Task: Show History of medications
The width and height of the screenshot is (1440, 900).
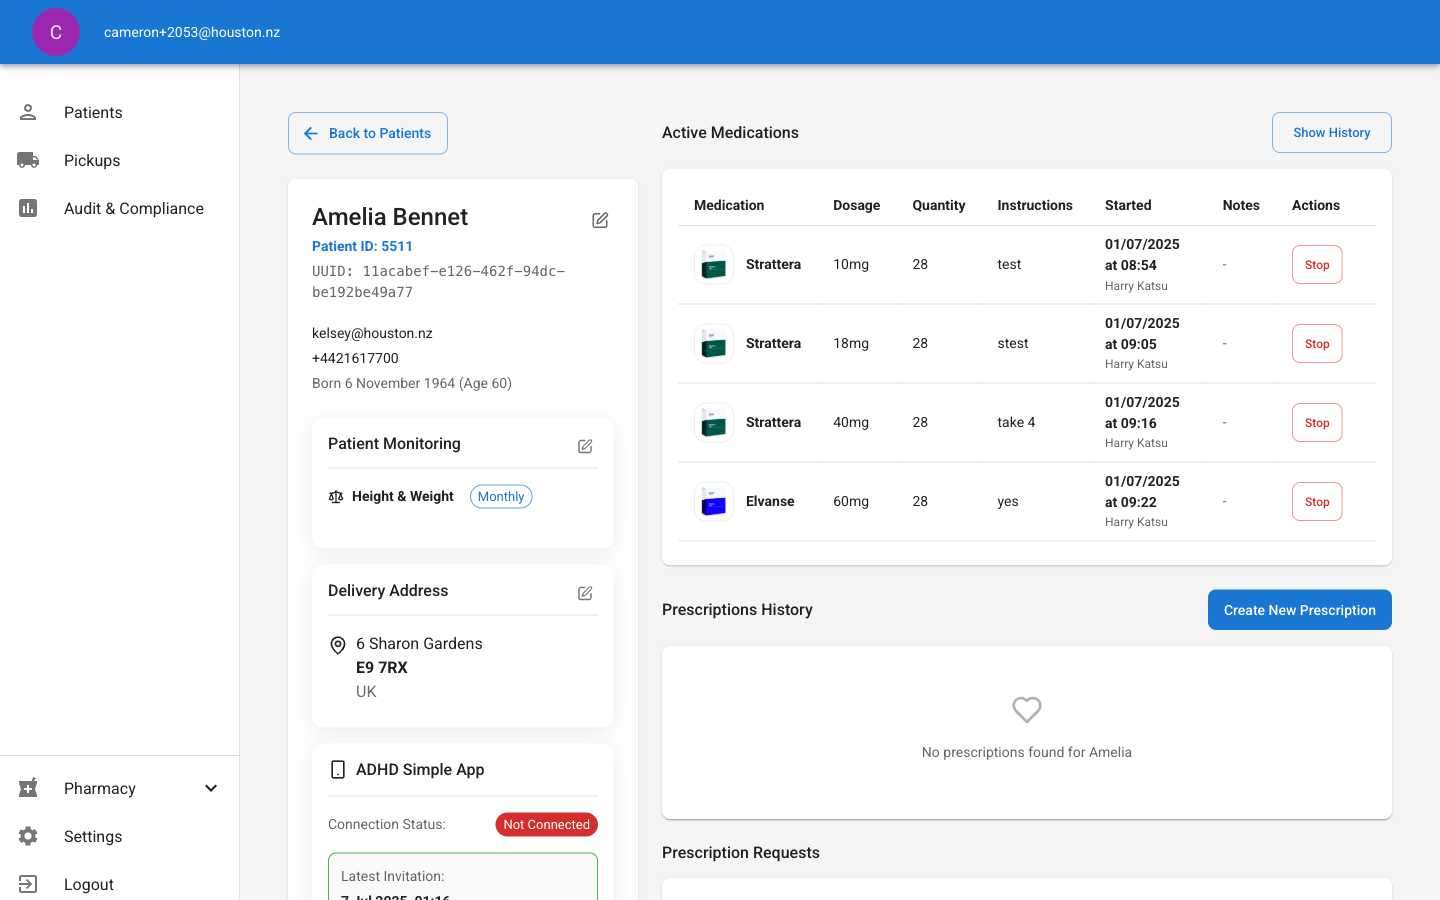Action: click(x=1332, y=132)
